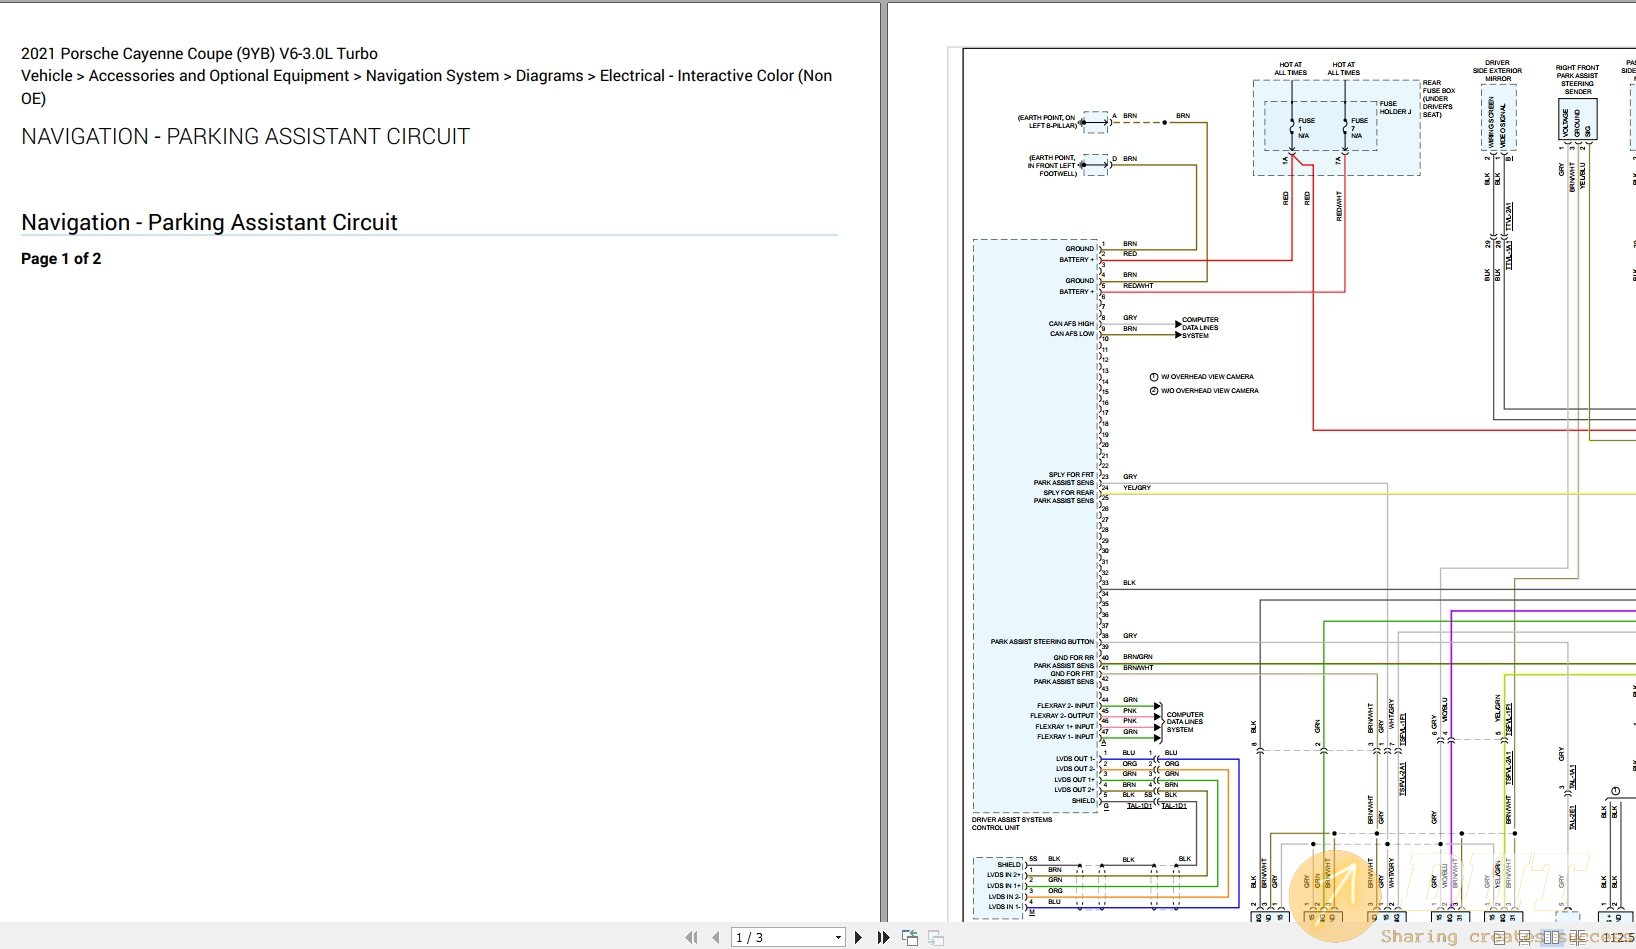The width and height of the screenshot is (1636, 949).
Task: Click 'EARTH POINT, IN FRONT LEFT FOOTWELL' label
Action: click(x=1052, y=166)
